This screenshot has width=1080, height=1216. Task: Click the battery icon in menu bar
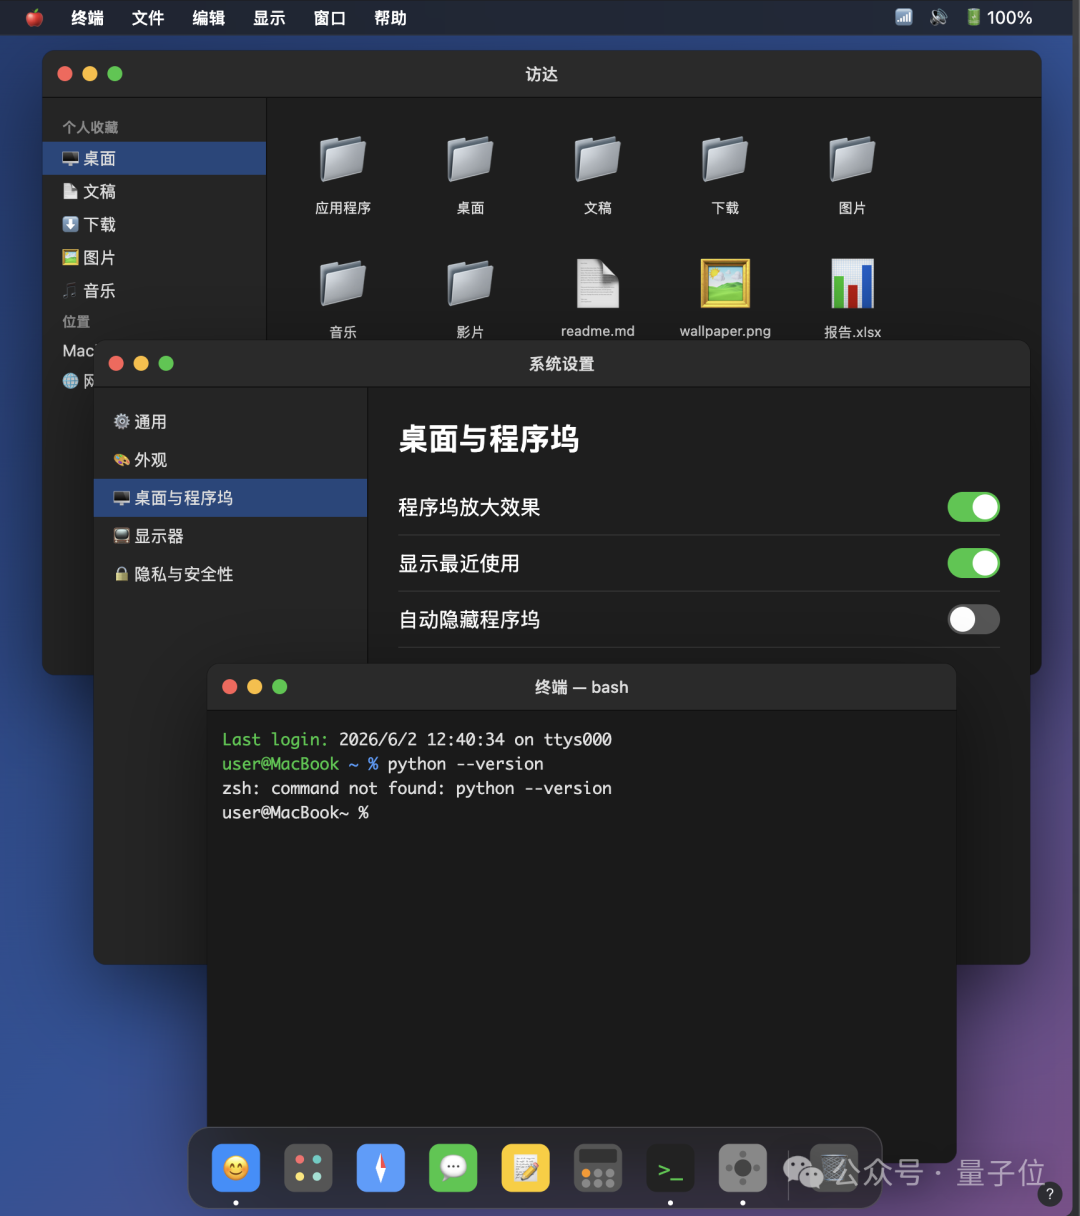tap(973, 17)
